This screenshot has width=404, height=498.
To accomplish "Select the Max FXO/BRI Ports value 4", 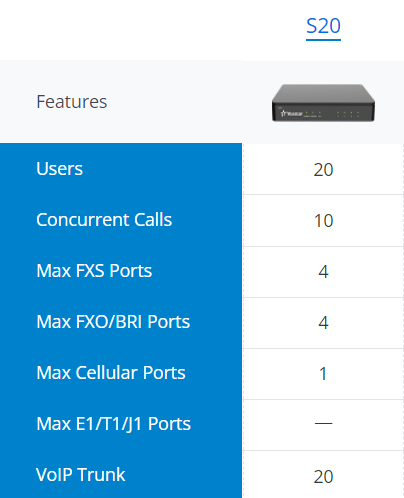I will coord(323,323).
